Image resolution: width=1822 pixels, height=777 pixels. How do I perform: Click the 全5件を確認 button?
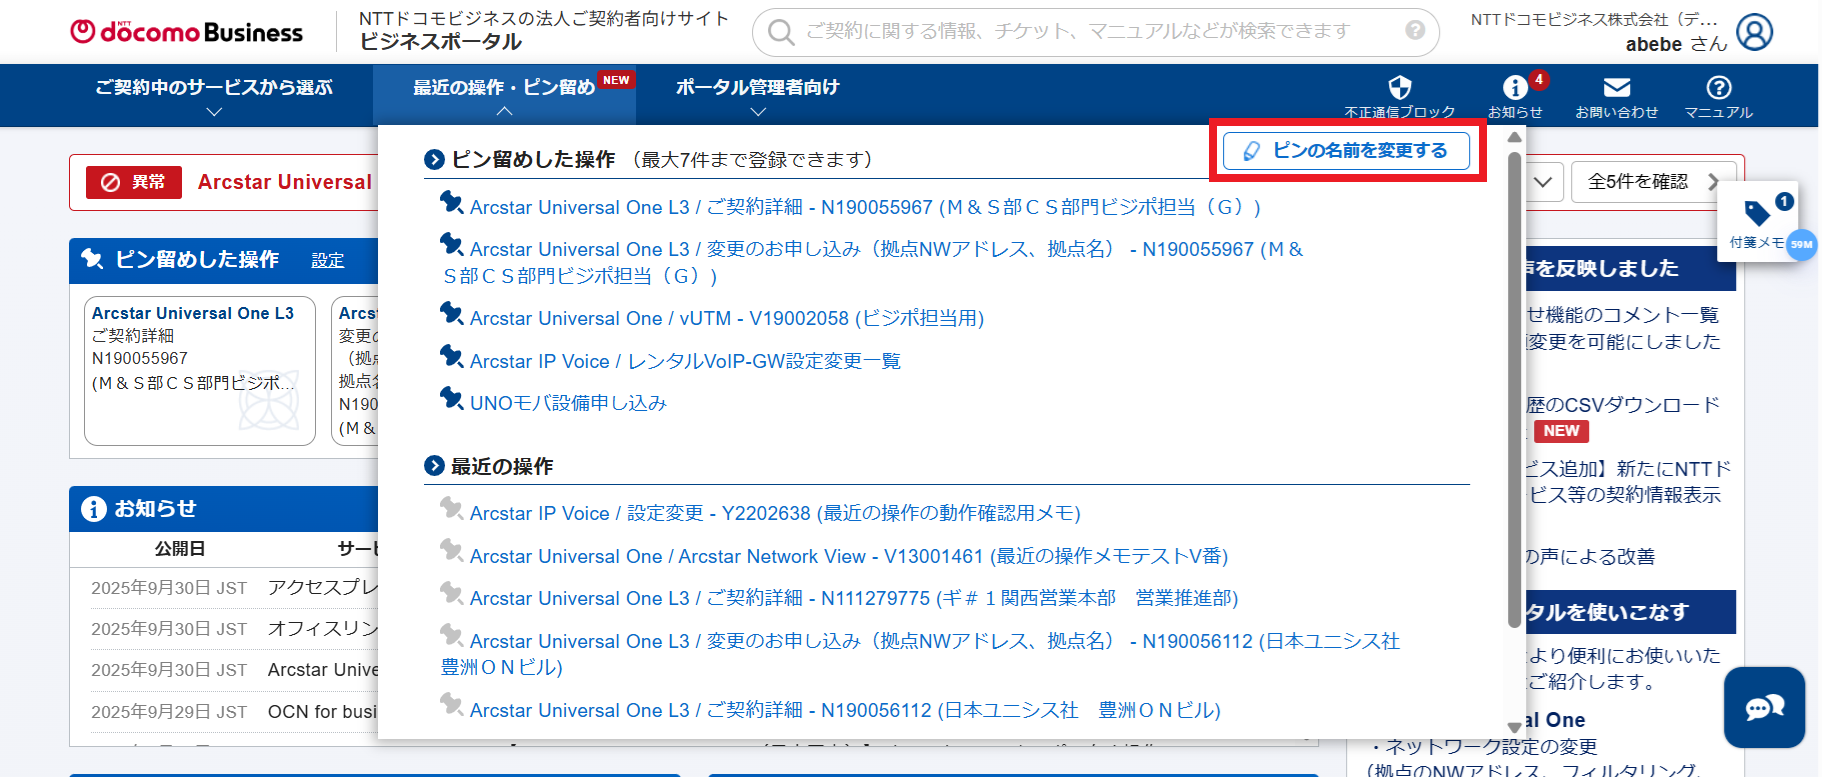tap(1650, 182)
